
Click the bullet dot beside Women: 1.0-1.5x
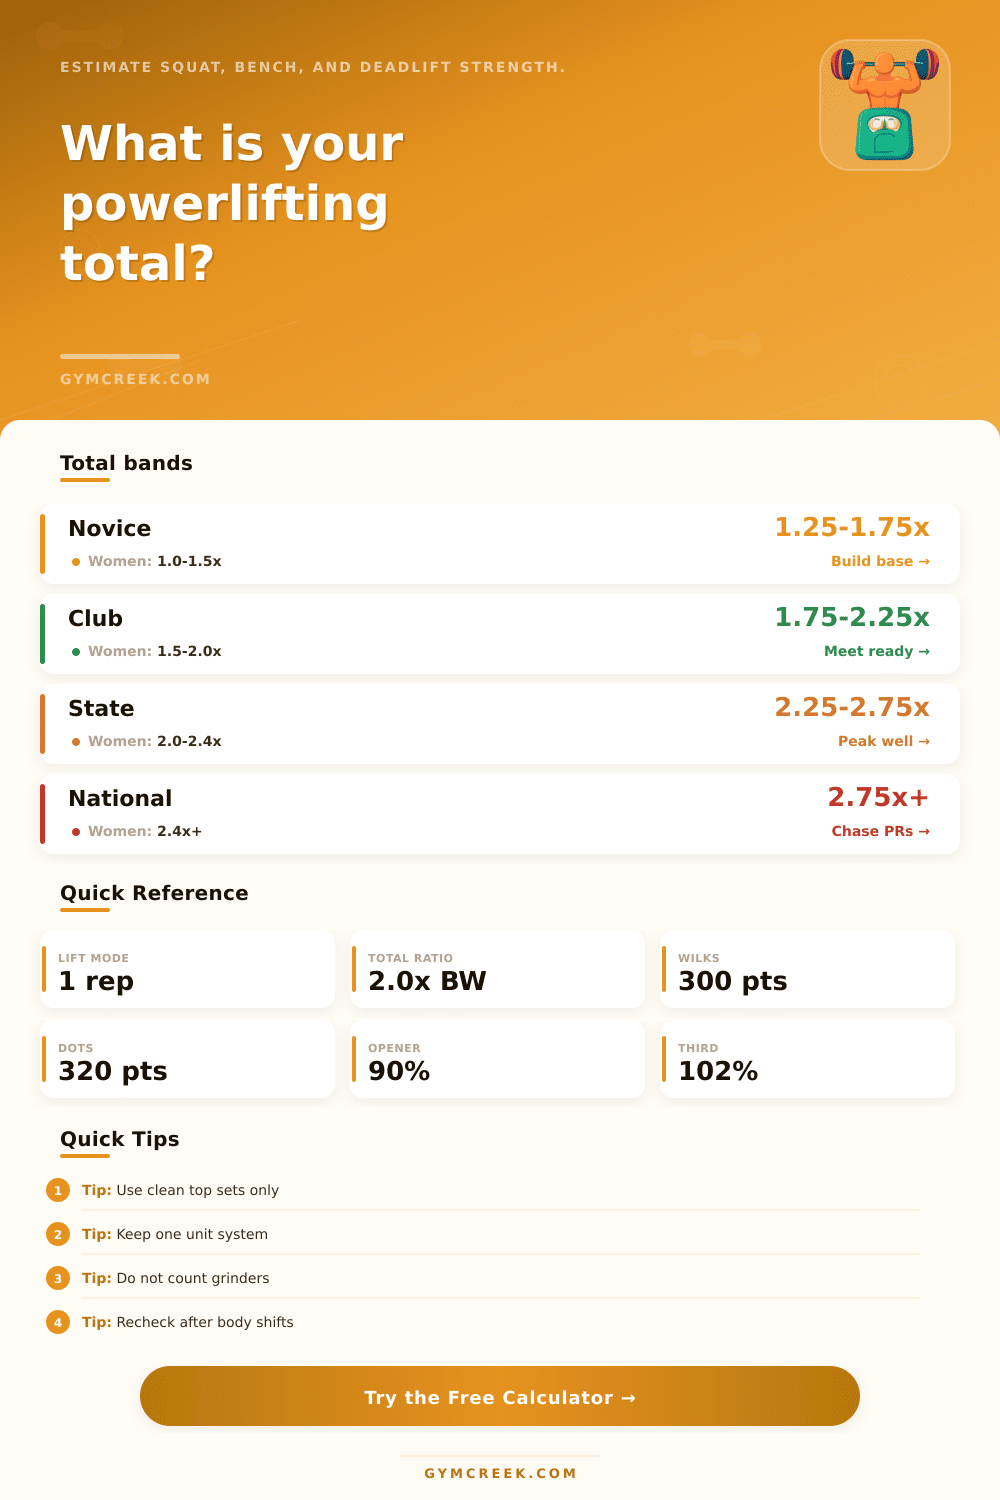[76, 561]
